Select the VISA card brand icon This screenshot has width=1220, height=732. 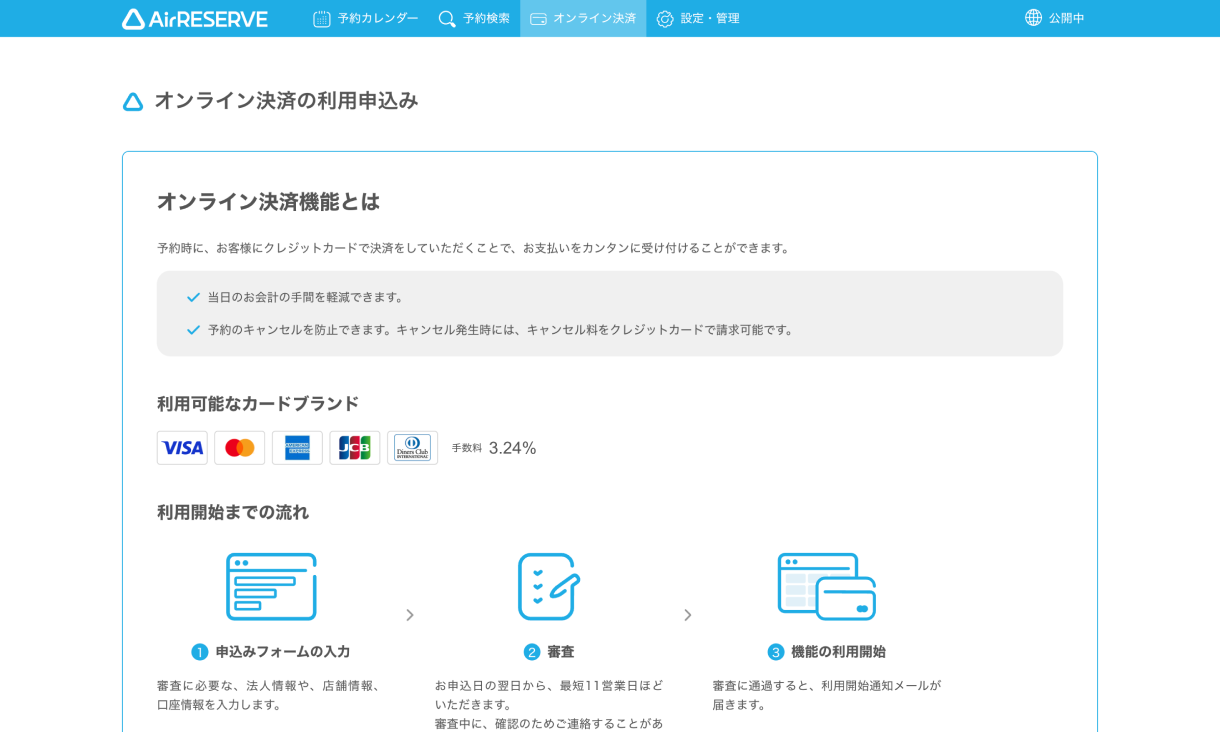tap(182, 447)
